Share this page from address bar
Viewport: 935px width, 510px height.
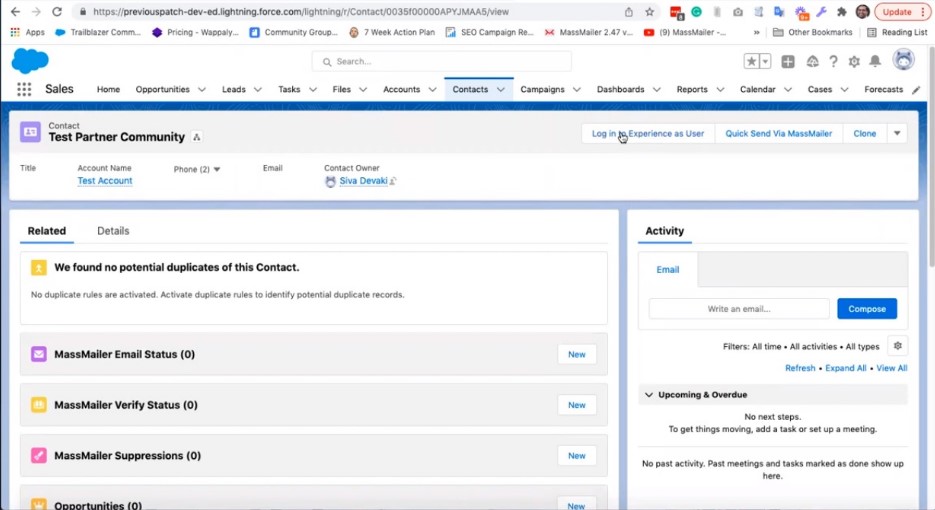pyautogui.click(x=629, y=12)
